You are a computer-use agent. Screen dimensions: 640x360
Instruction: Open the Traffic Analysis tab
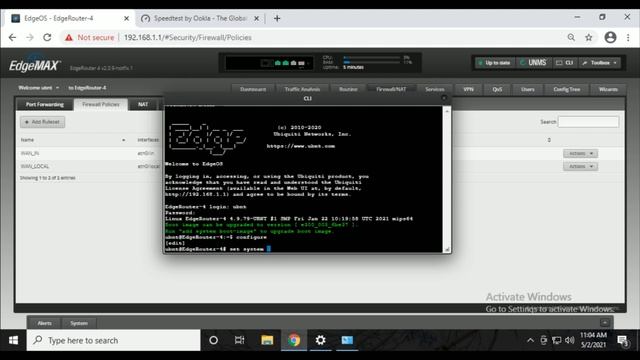[302, 89]
